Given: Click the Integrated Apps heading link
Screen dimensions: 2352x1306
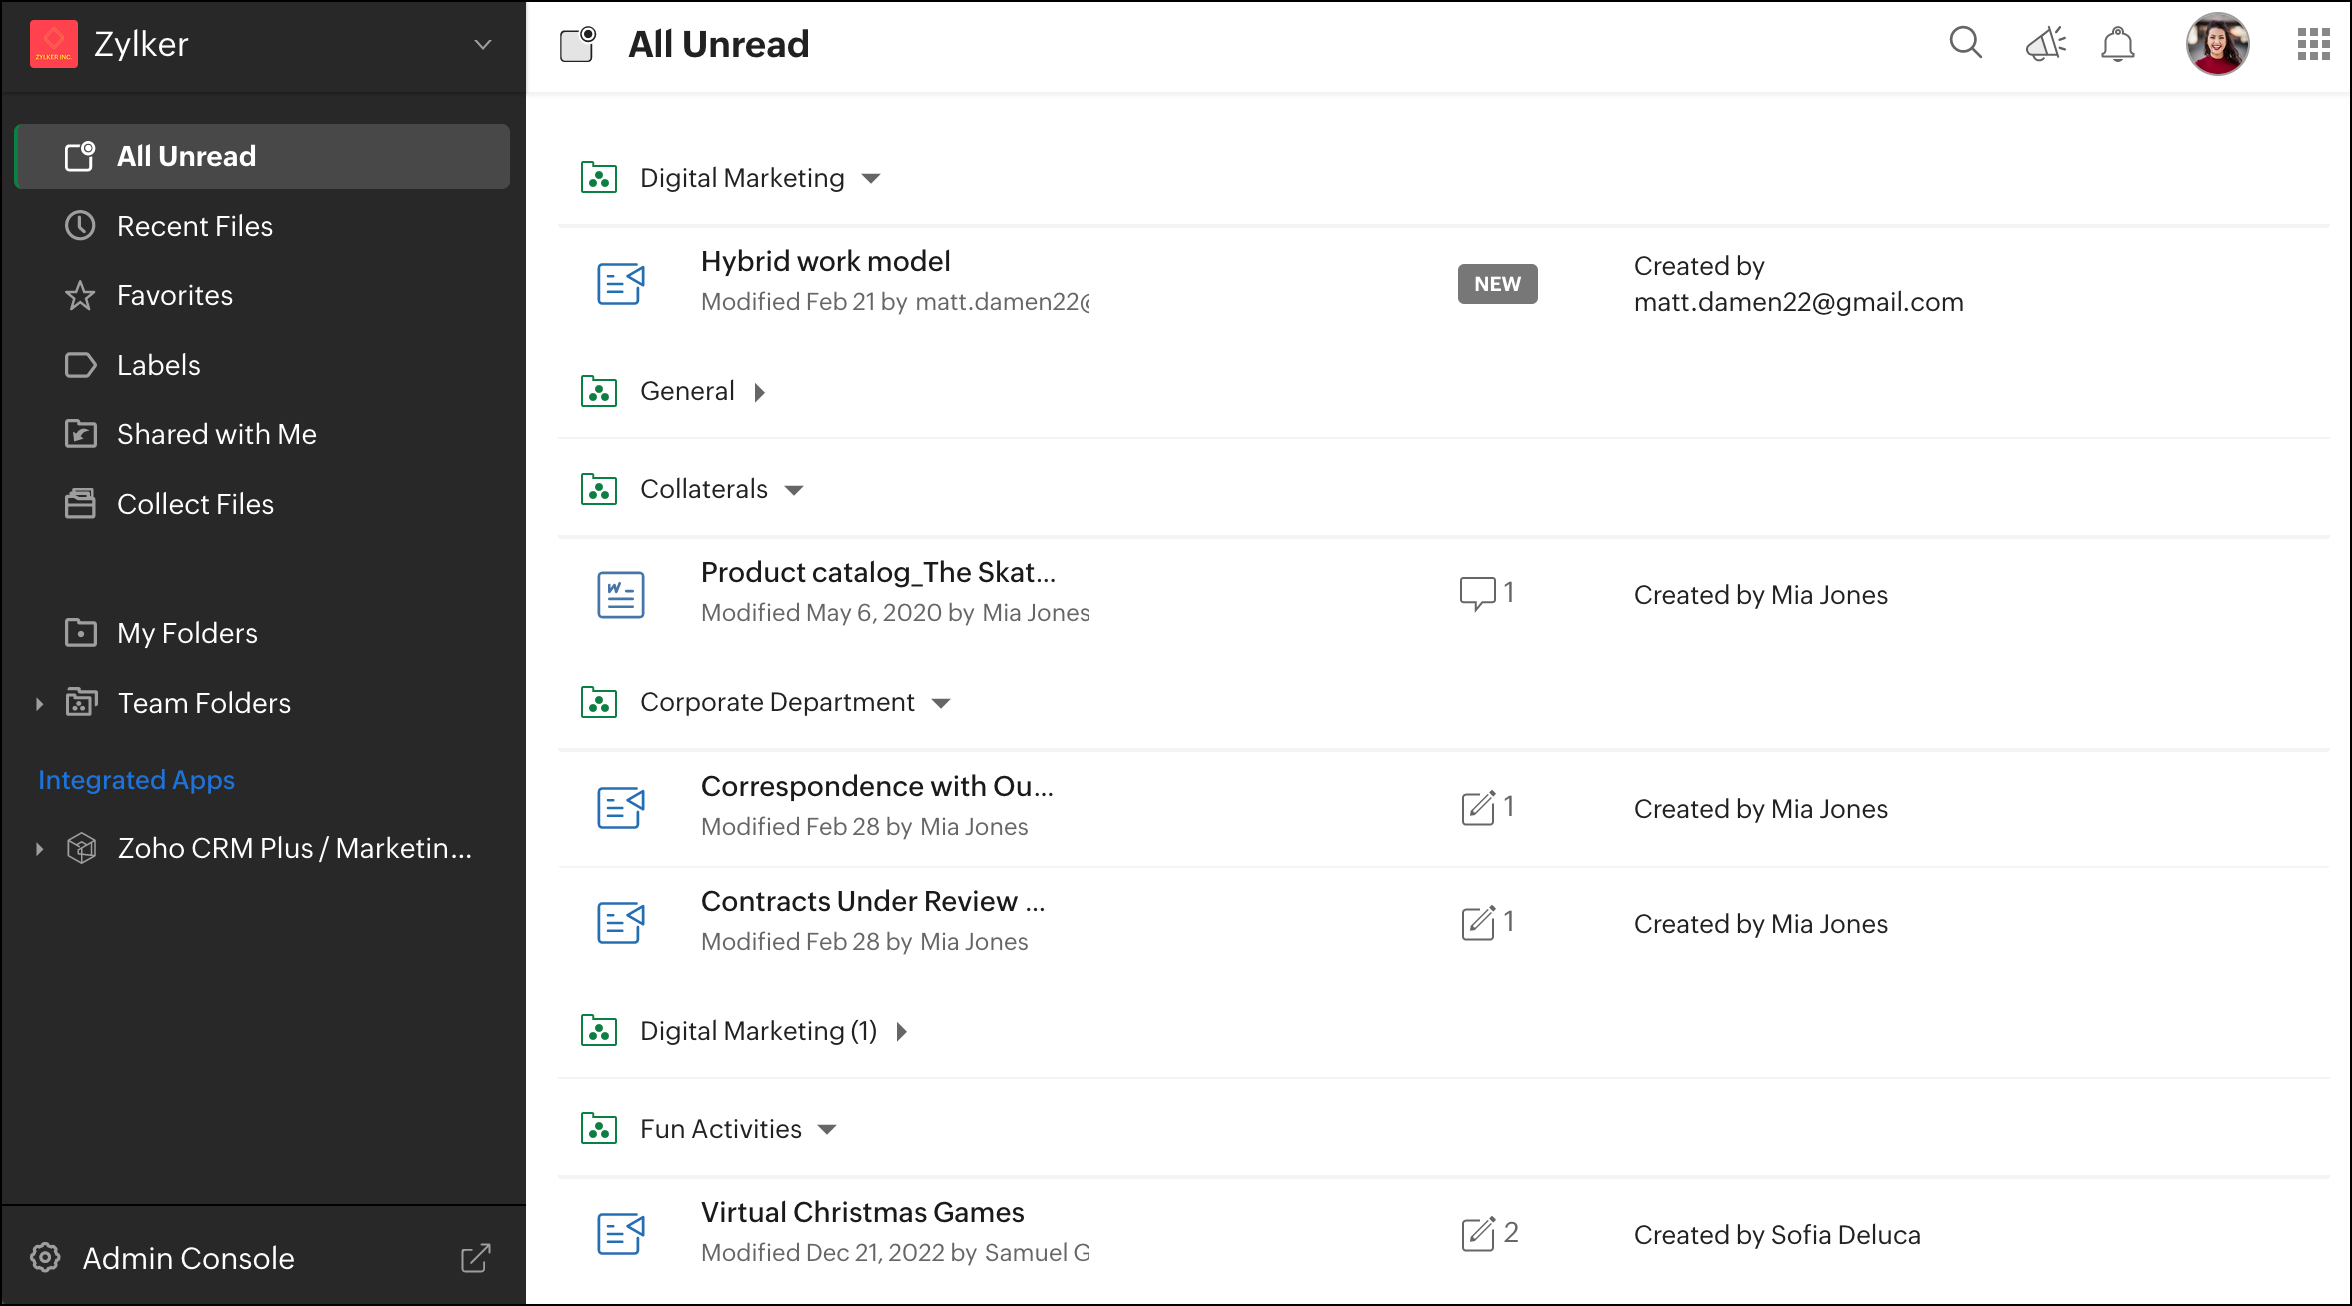Looking at the screenshot, I should click(x=136, y=780).
